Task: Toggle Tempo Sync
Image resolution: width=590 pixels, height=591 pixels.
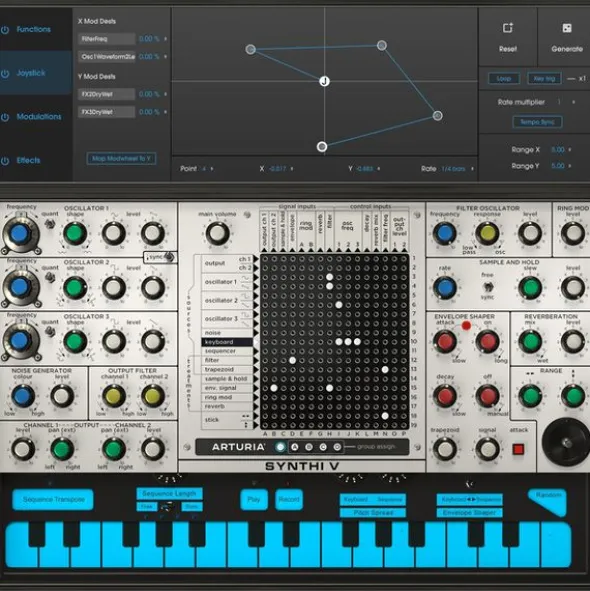Action: tap(537, 122)
